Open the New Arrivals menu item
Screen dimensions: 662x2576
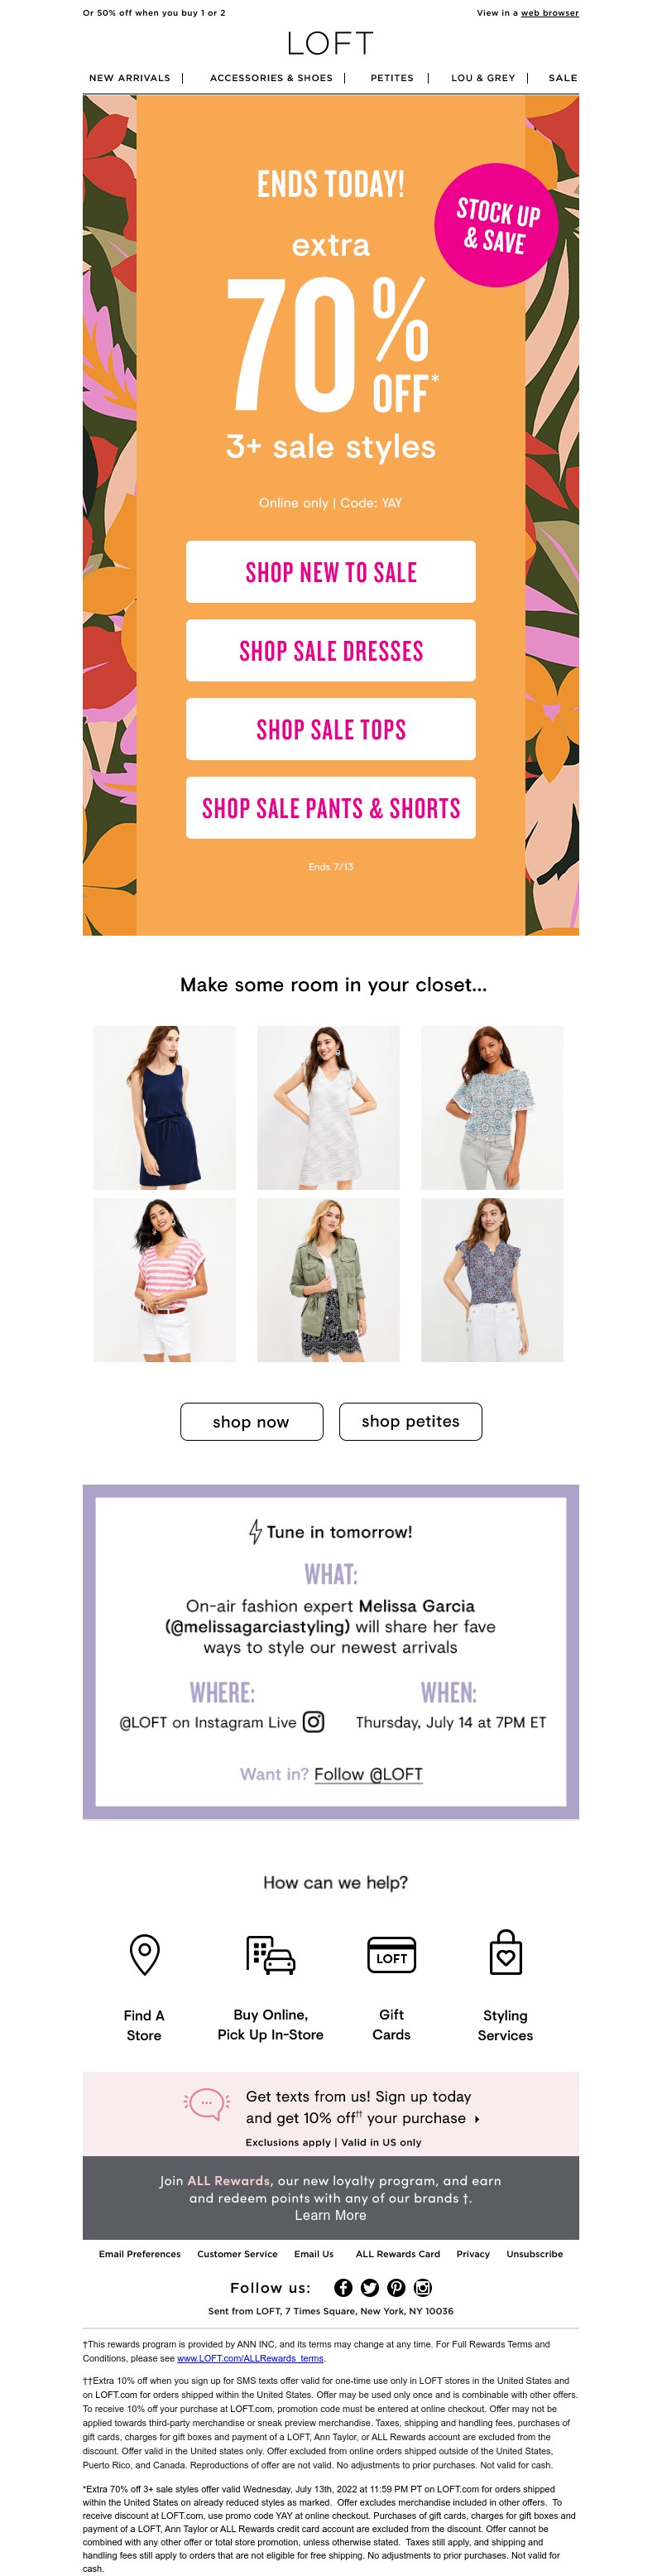(130, 78)
